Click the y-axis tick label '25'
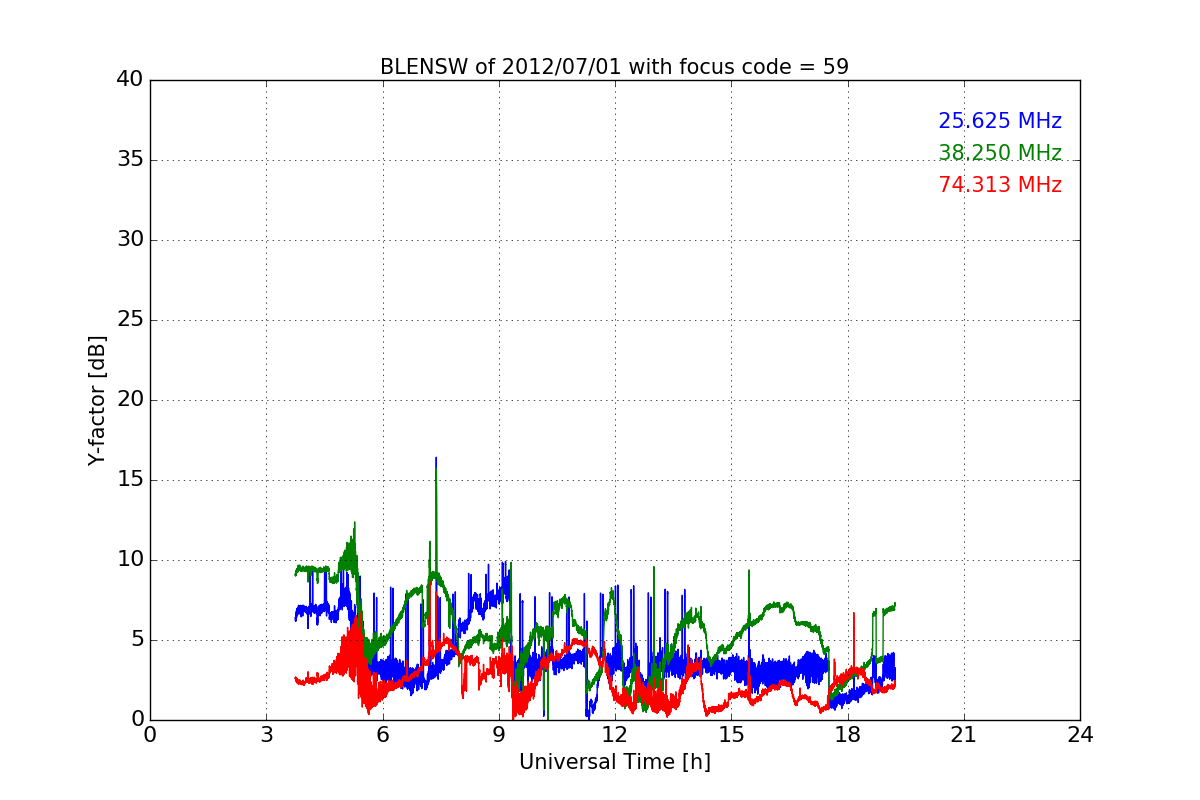Image resolution: width=1200 pixels, height=800 pixels. (x=130, y=320)
